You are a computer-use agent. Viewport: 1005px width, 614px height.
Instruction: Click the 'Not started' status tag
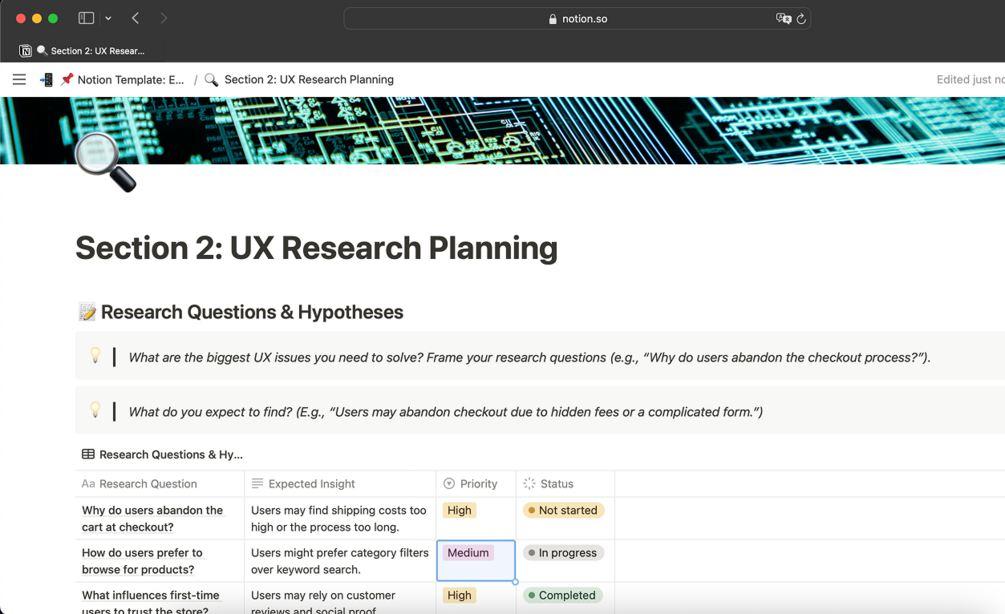point(563,510)
